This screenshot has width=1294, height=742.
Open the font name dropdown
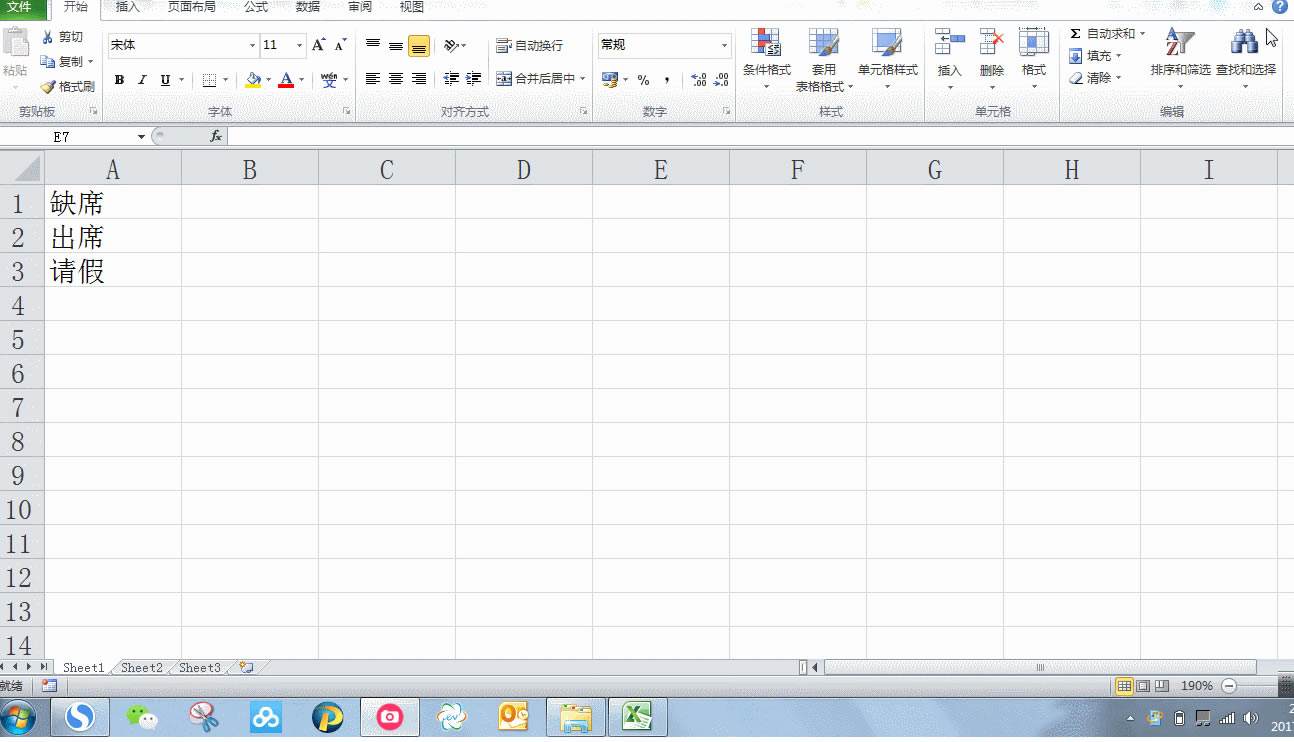(x=252, y=45)
